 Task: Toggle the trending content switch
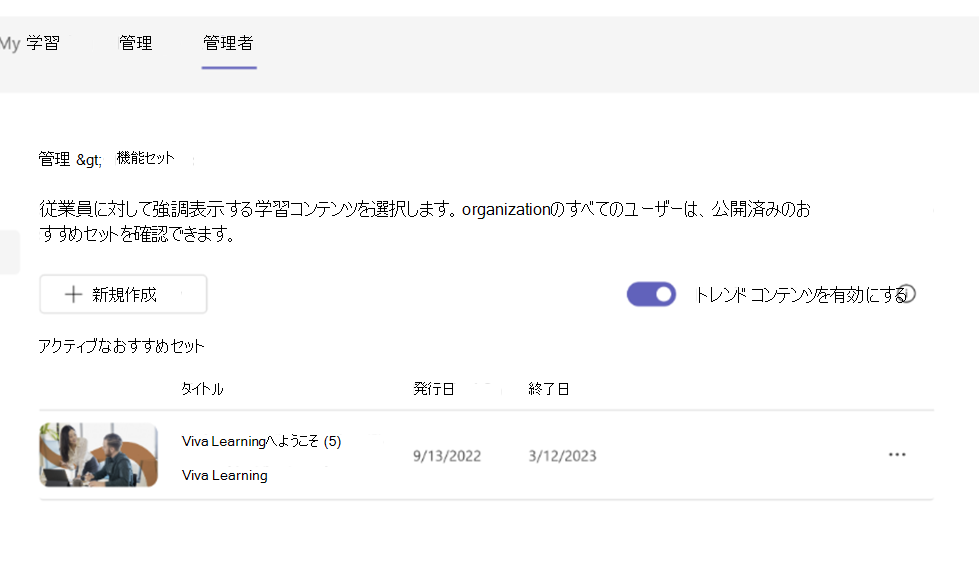[x=651, y=294]
